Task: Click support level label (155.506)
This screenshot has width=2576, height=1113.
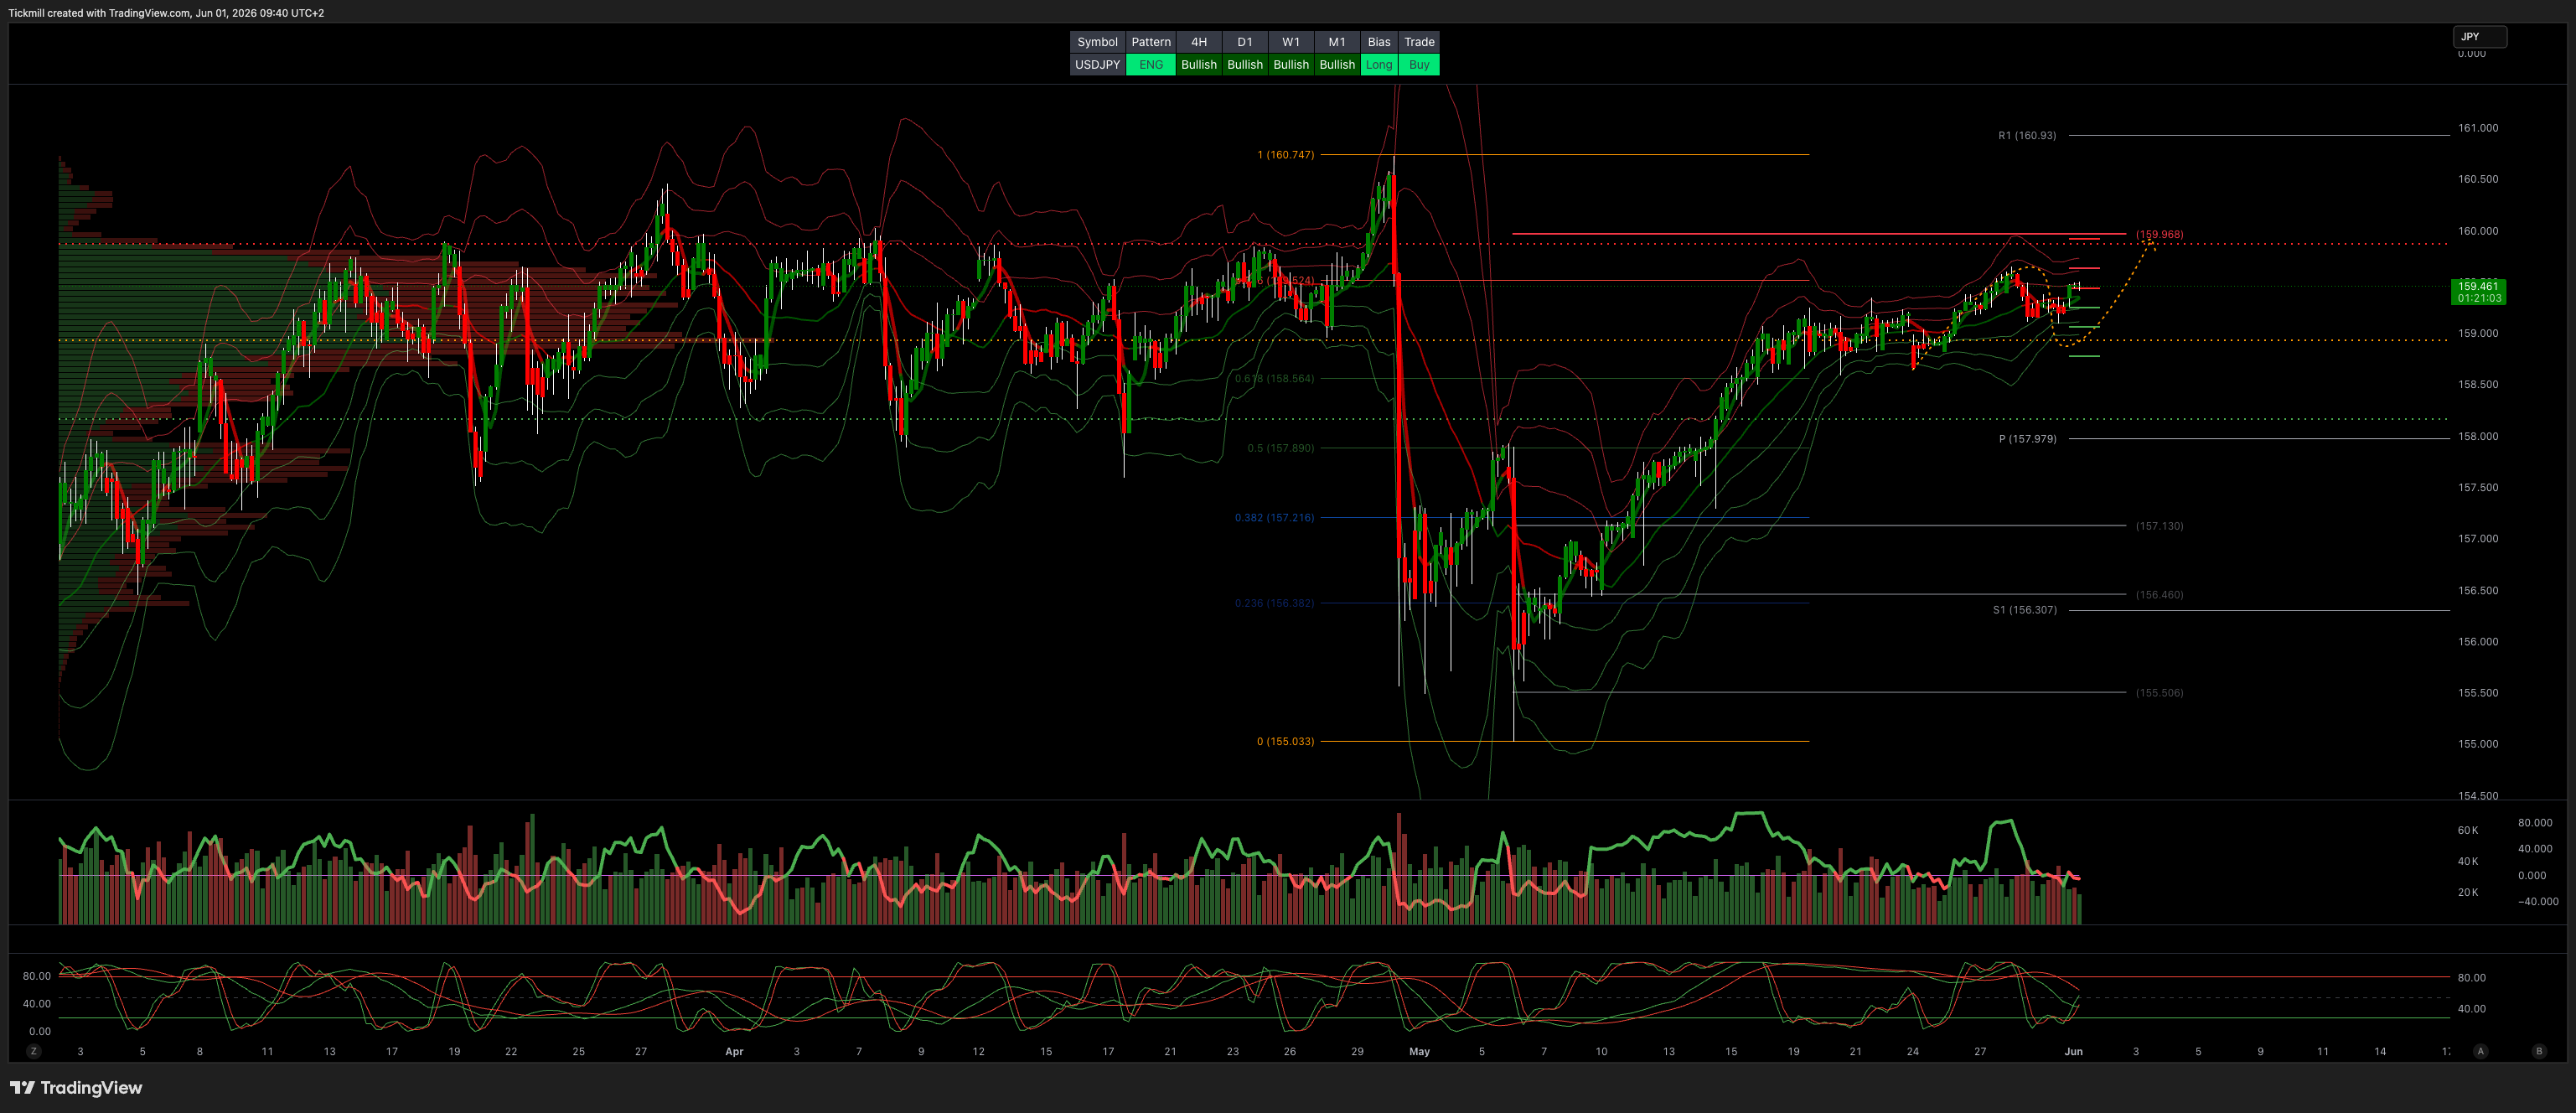Action: tap(2159, 693)
